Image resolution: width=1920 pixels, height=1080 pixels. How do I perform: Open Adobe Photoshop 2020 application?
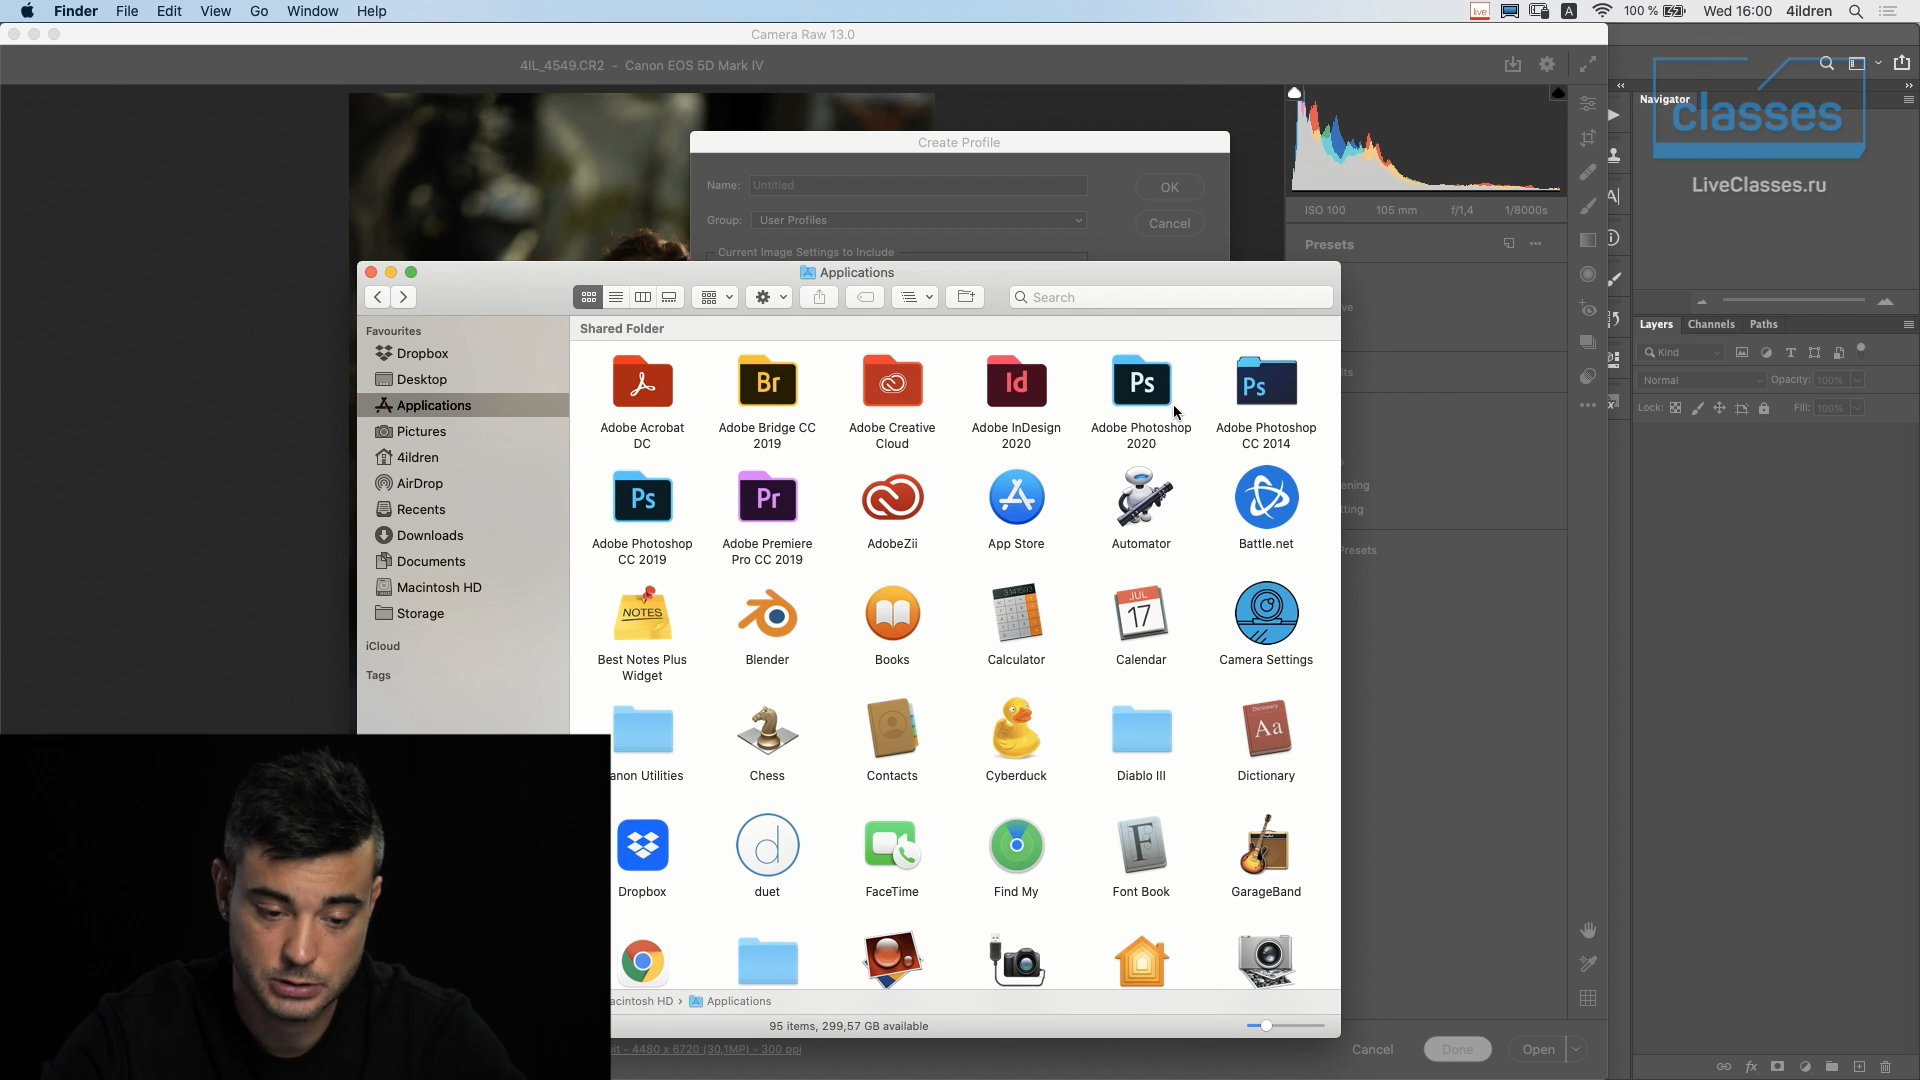click(x=1141, y=383)
